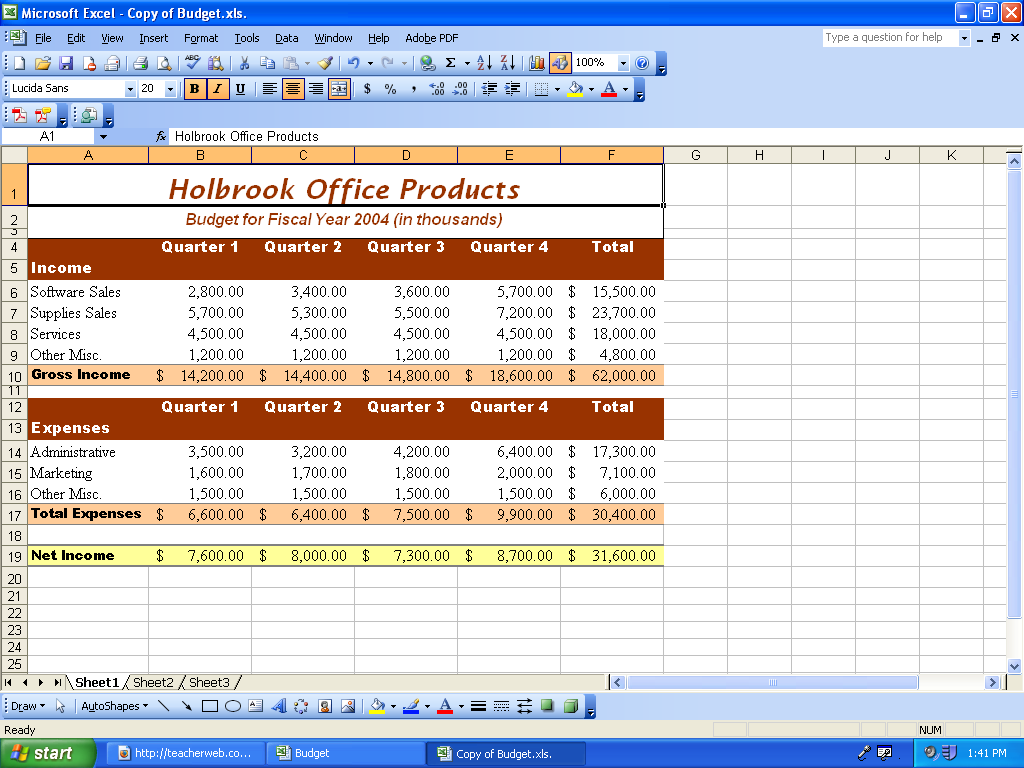Viewport: 1024px width, 768px height.
Task: Convert to Adobe PDF icon
Action: (20, 116)
